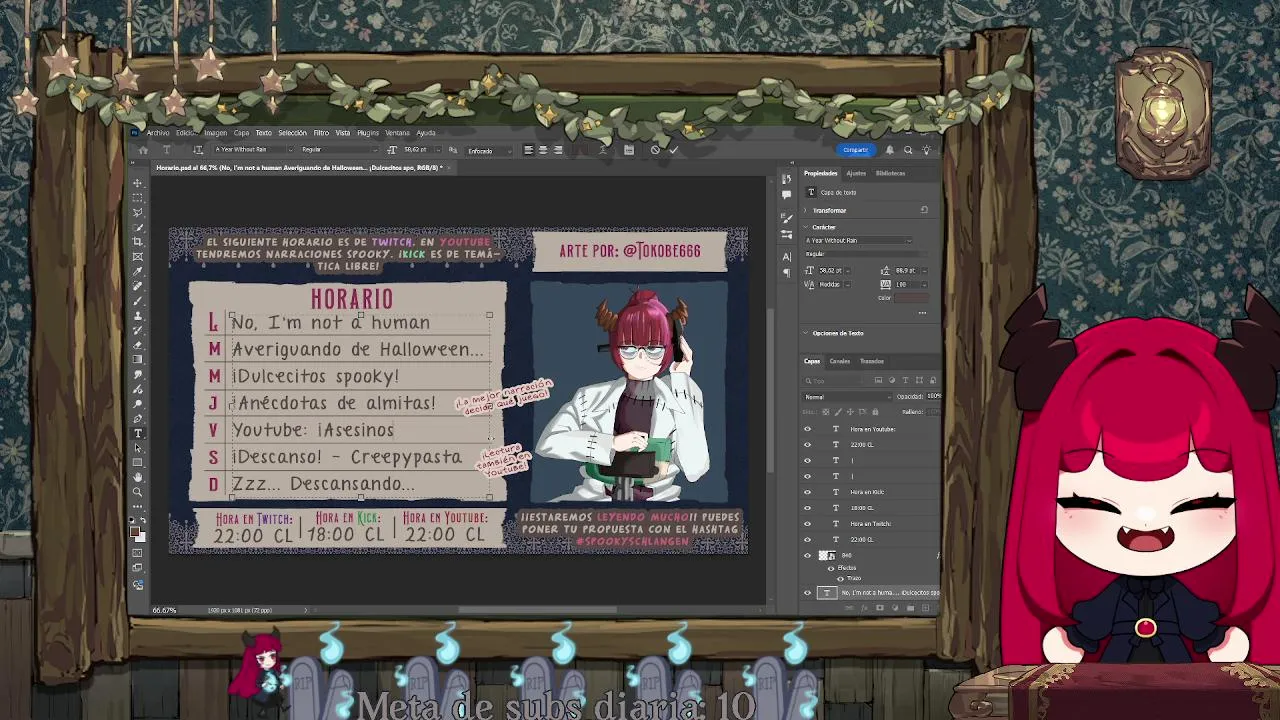Toggle visibility of Efectos
Image resolution: width=1280 pixels, height=720 pixels.
[x=831, y=568]
